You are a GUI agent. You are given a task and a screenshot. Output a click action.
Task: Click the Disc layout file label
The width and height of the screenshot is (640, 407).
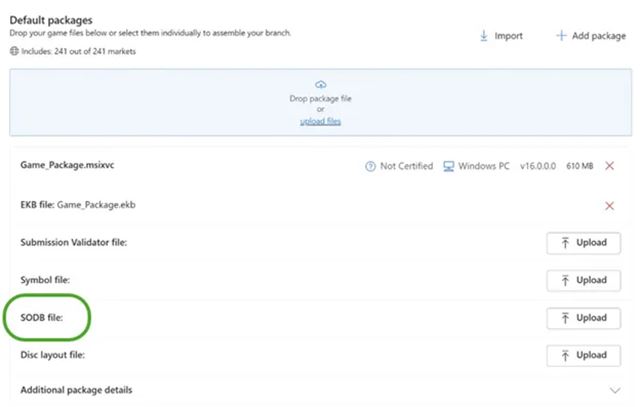53,355
